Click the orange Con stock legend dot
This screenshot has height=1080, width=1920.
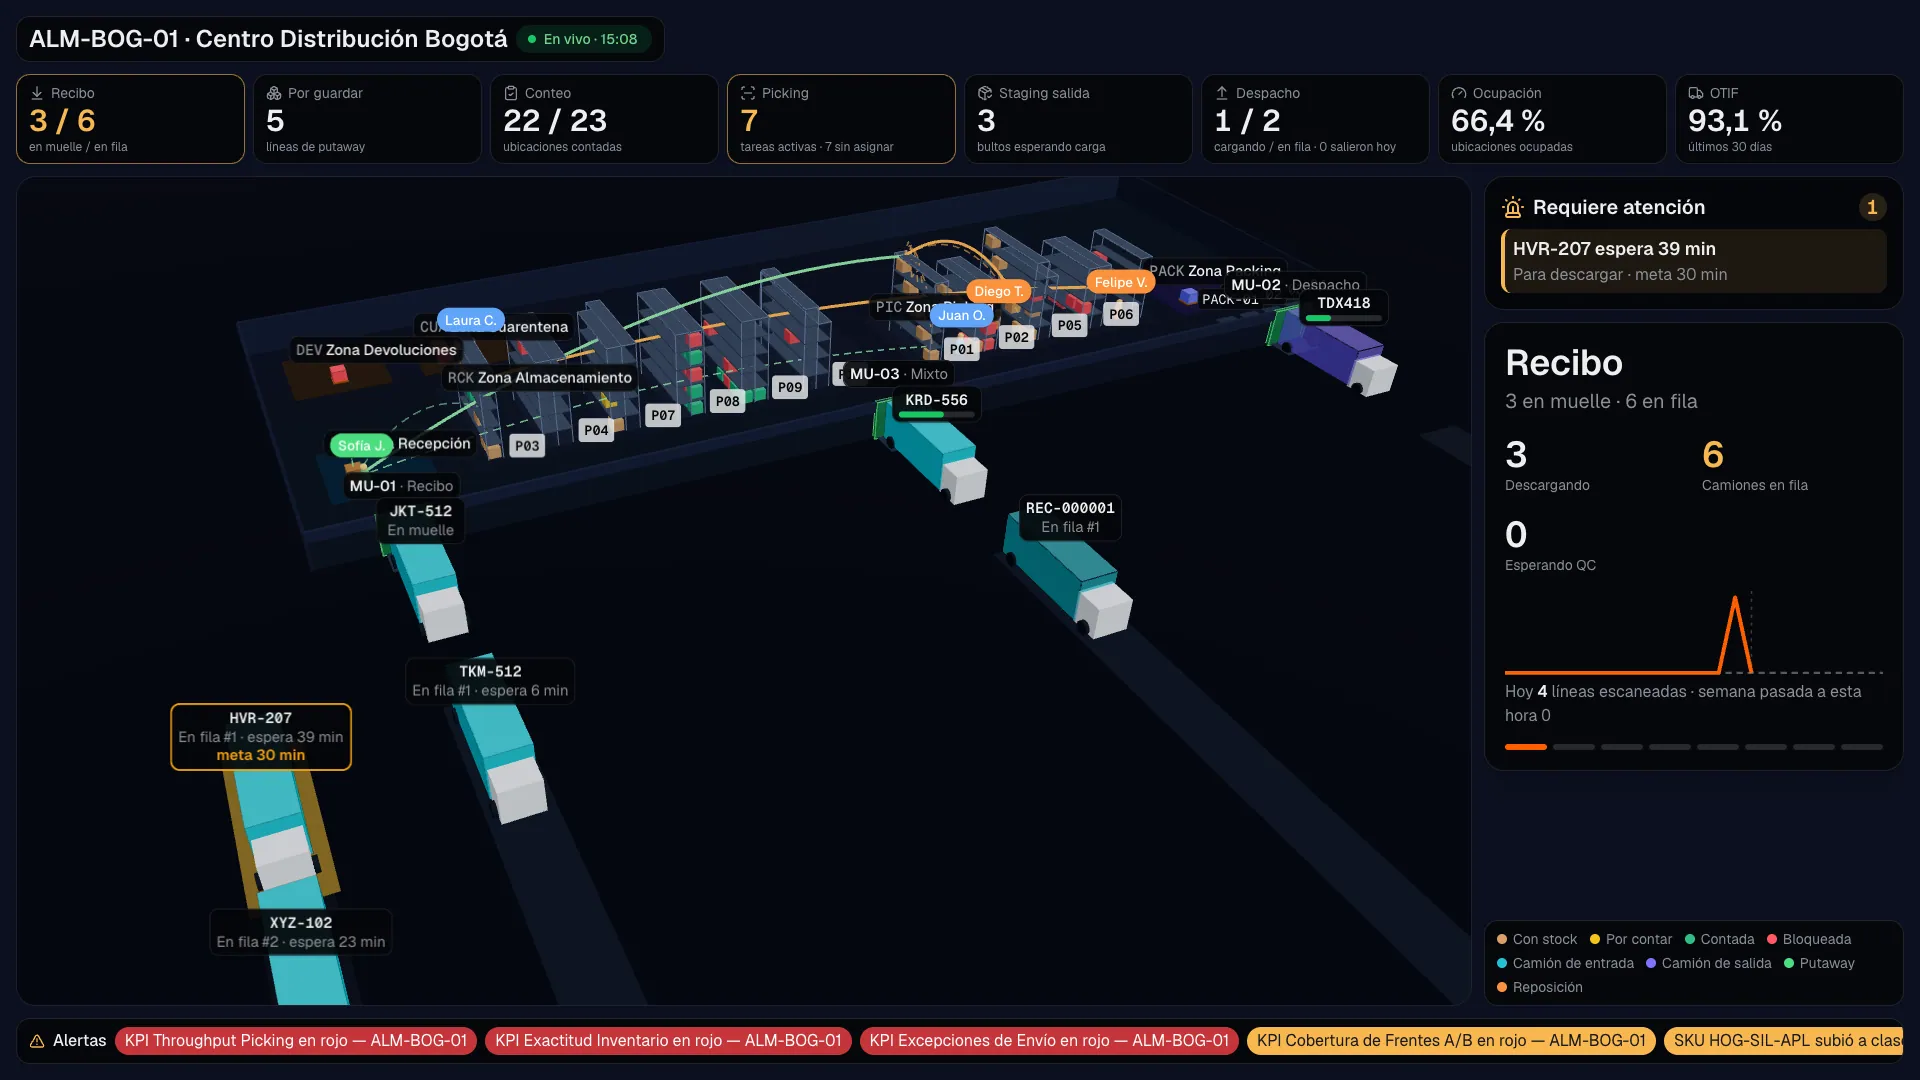(1502, 939)
